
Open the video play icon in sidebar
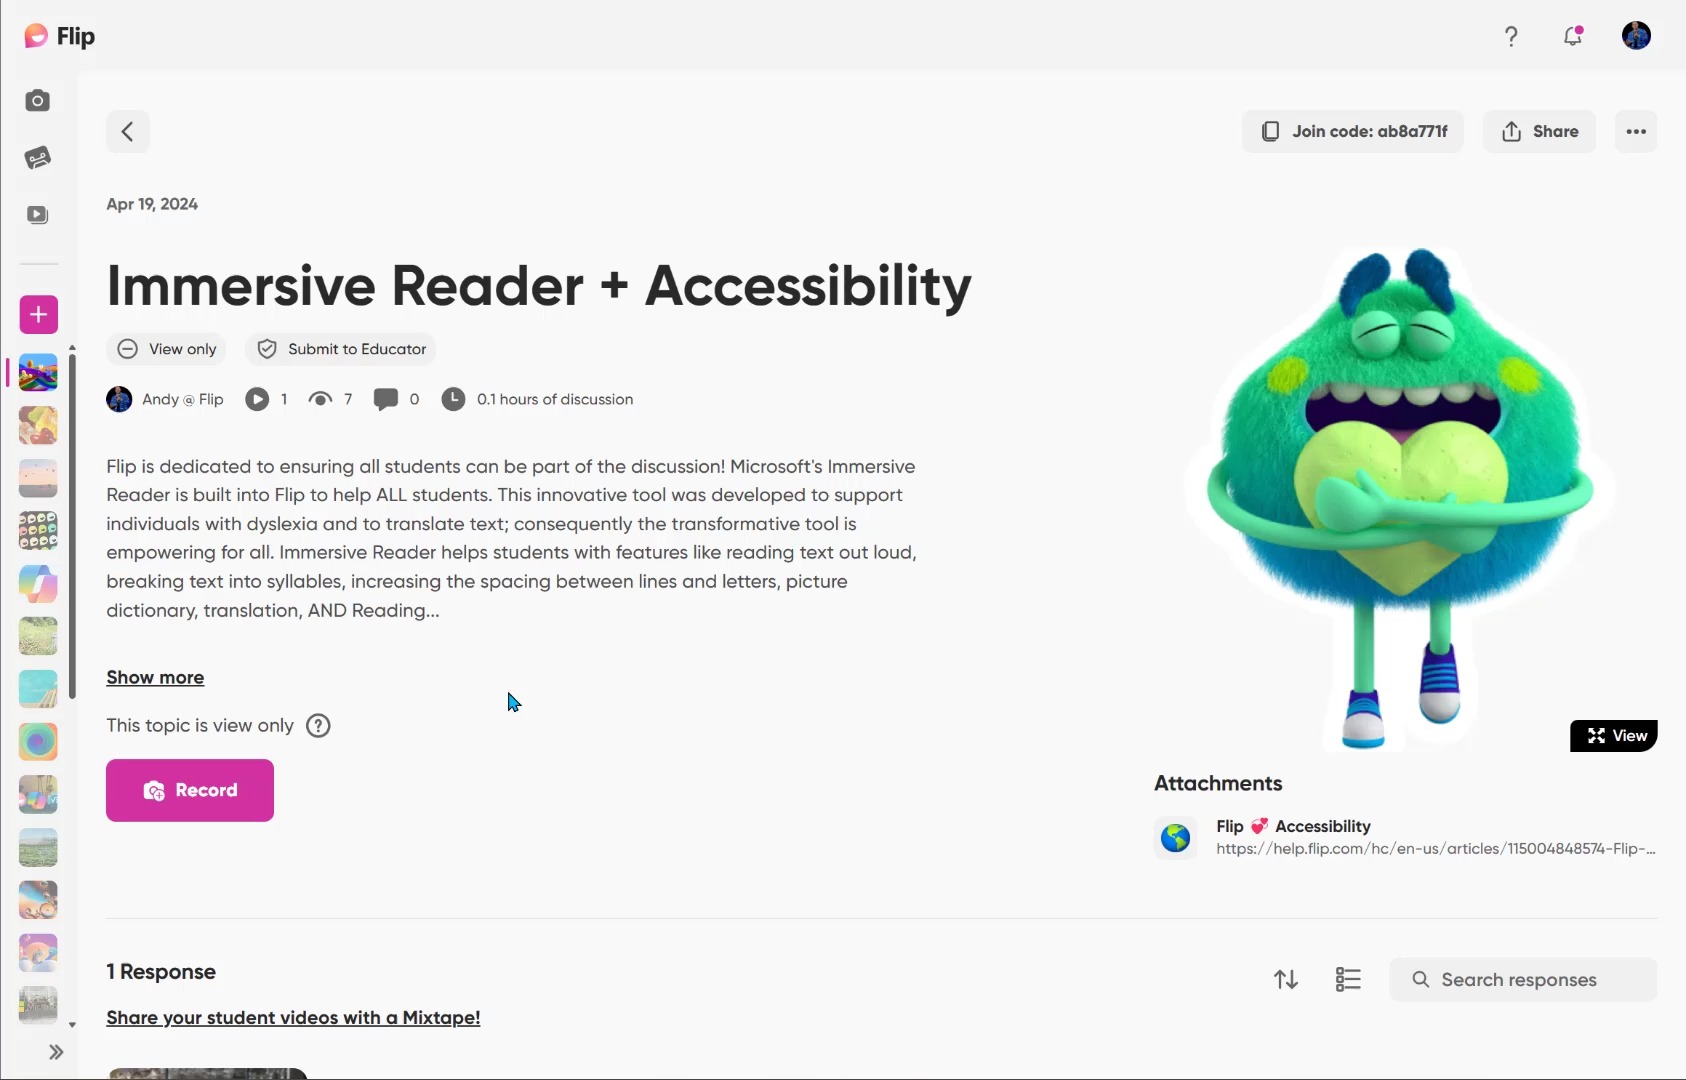[38, 215]
